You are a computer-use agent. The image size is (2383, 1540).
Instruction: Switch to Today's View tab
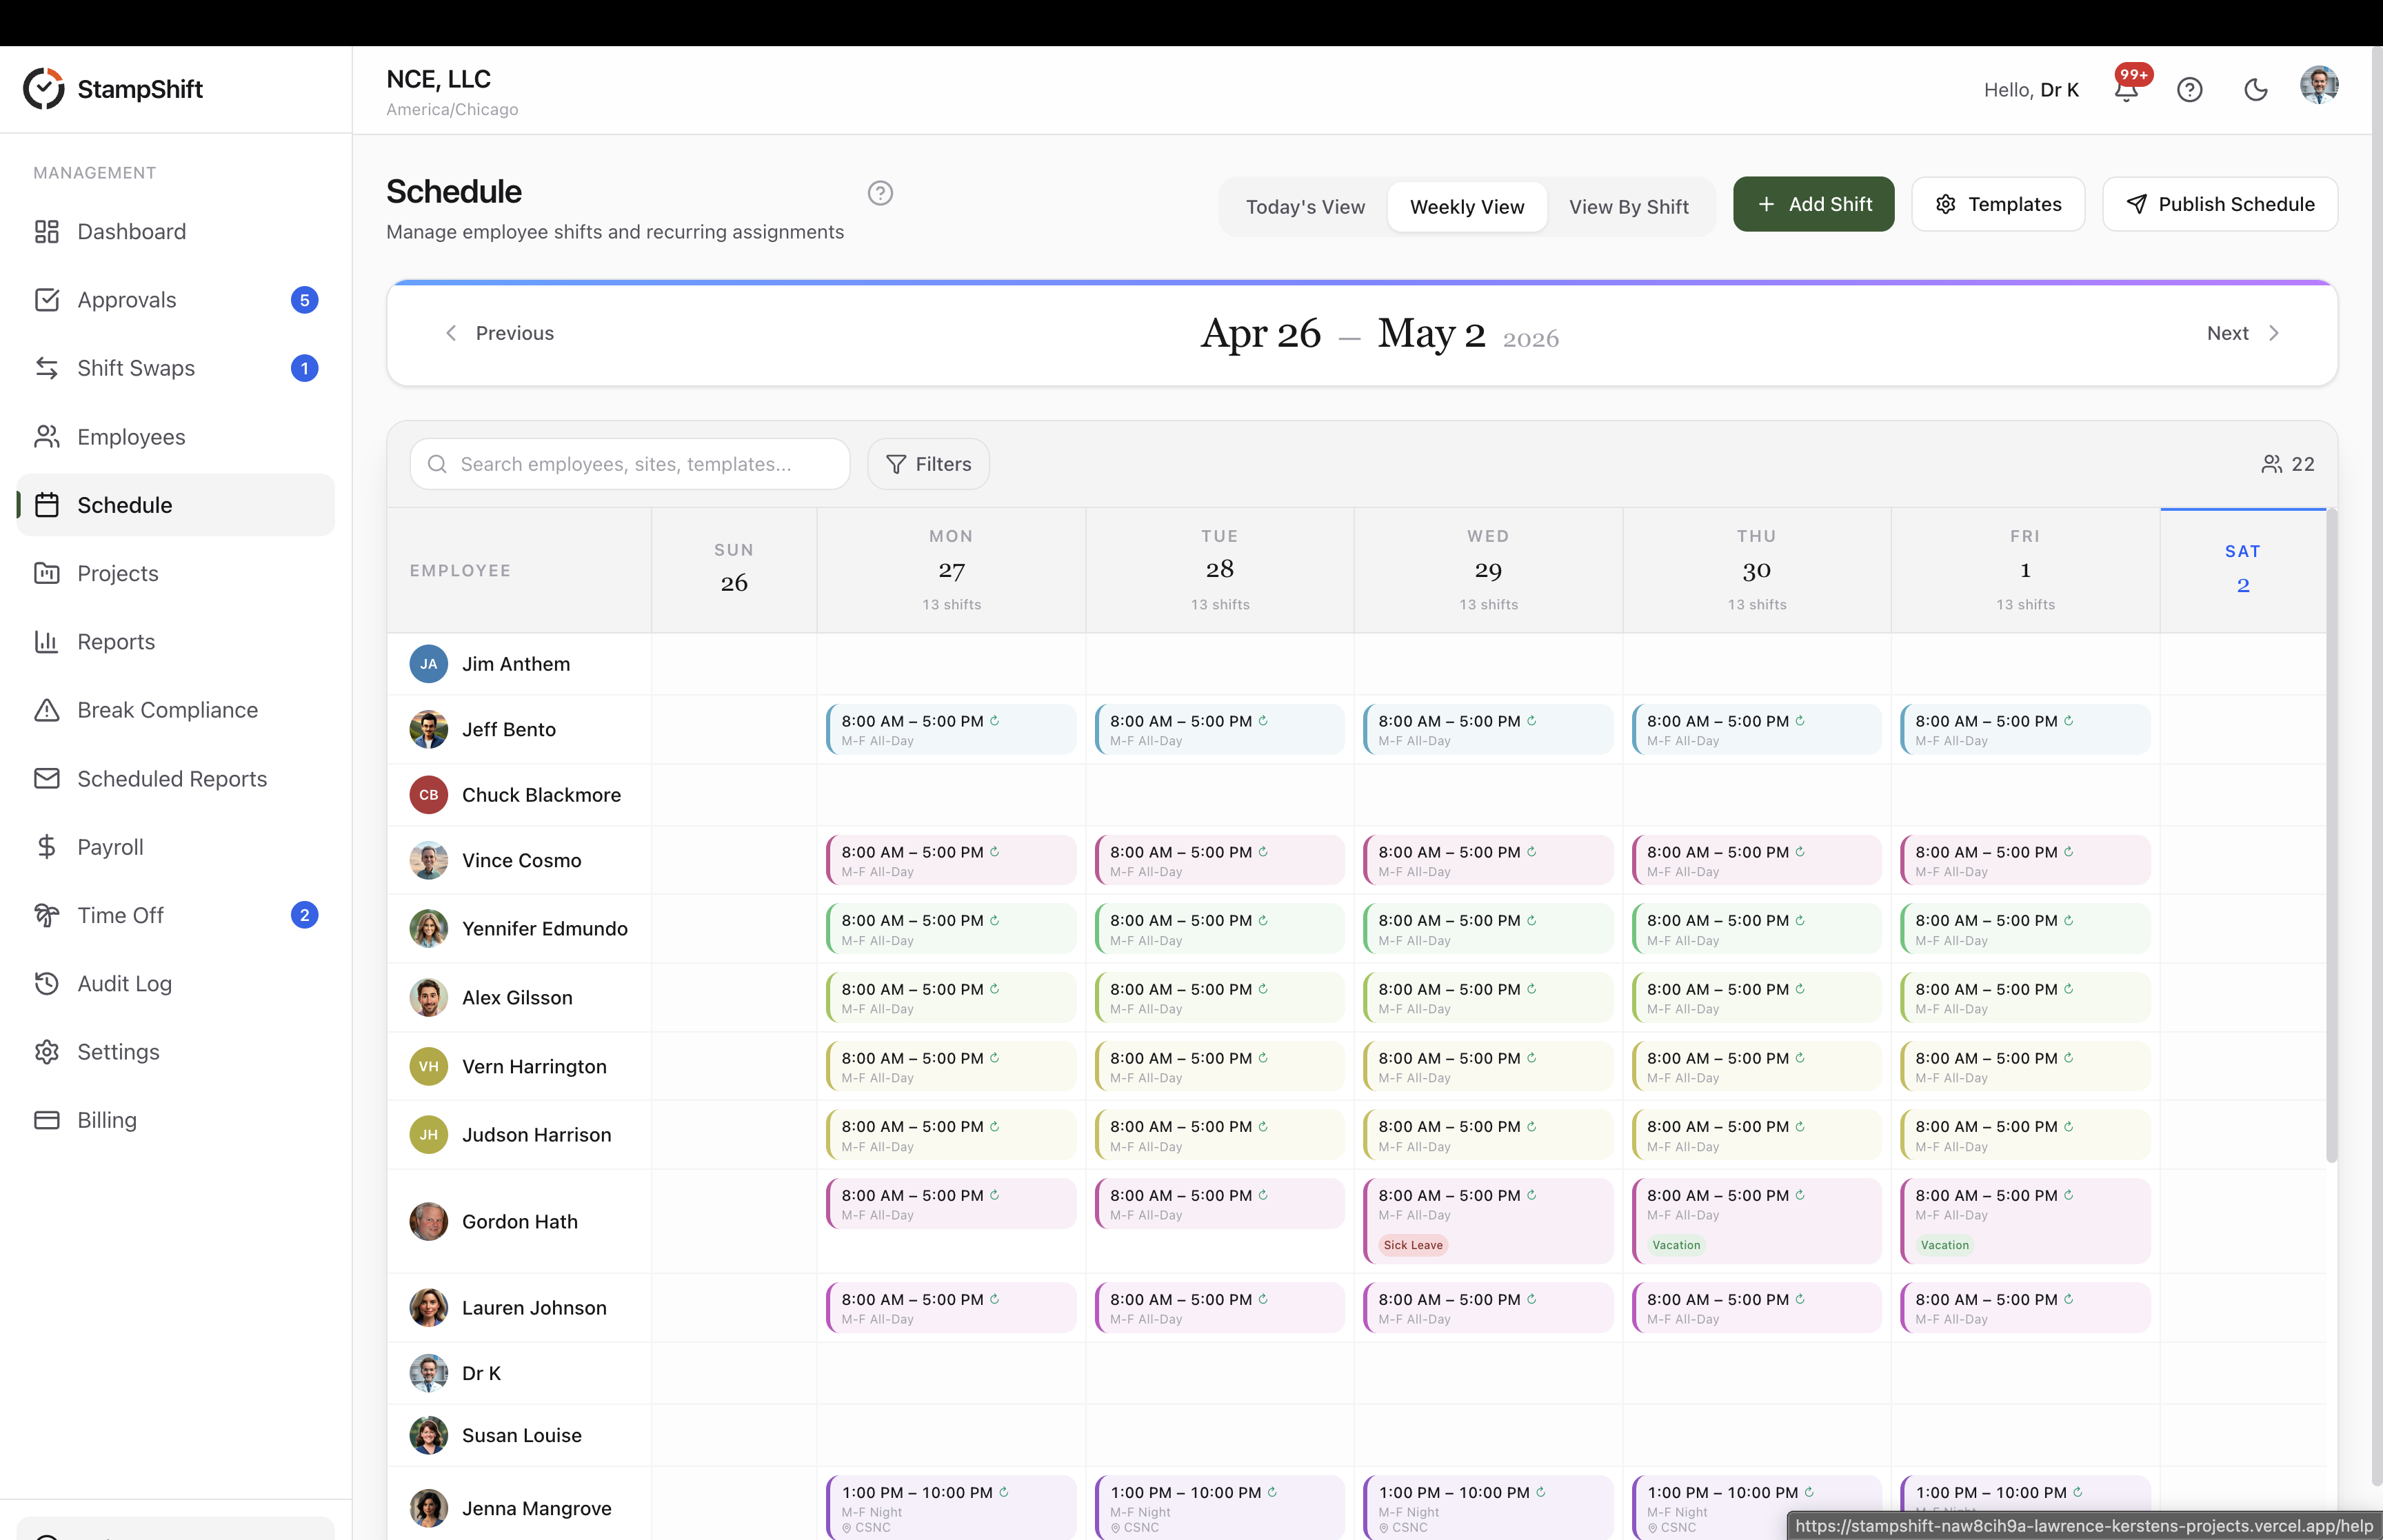(x=1305, y=207)
